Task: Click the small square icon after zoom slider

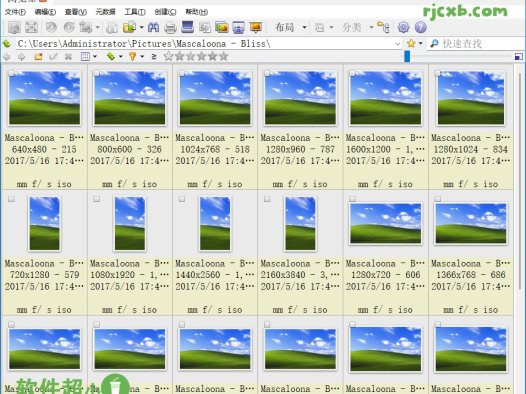Action: (519, 57)
